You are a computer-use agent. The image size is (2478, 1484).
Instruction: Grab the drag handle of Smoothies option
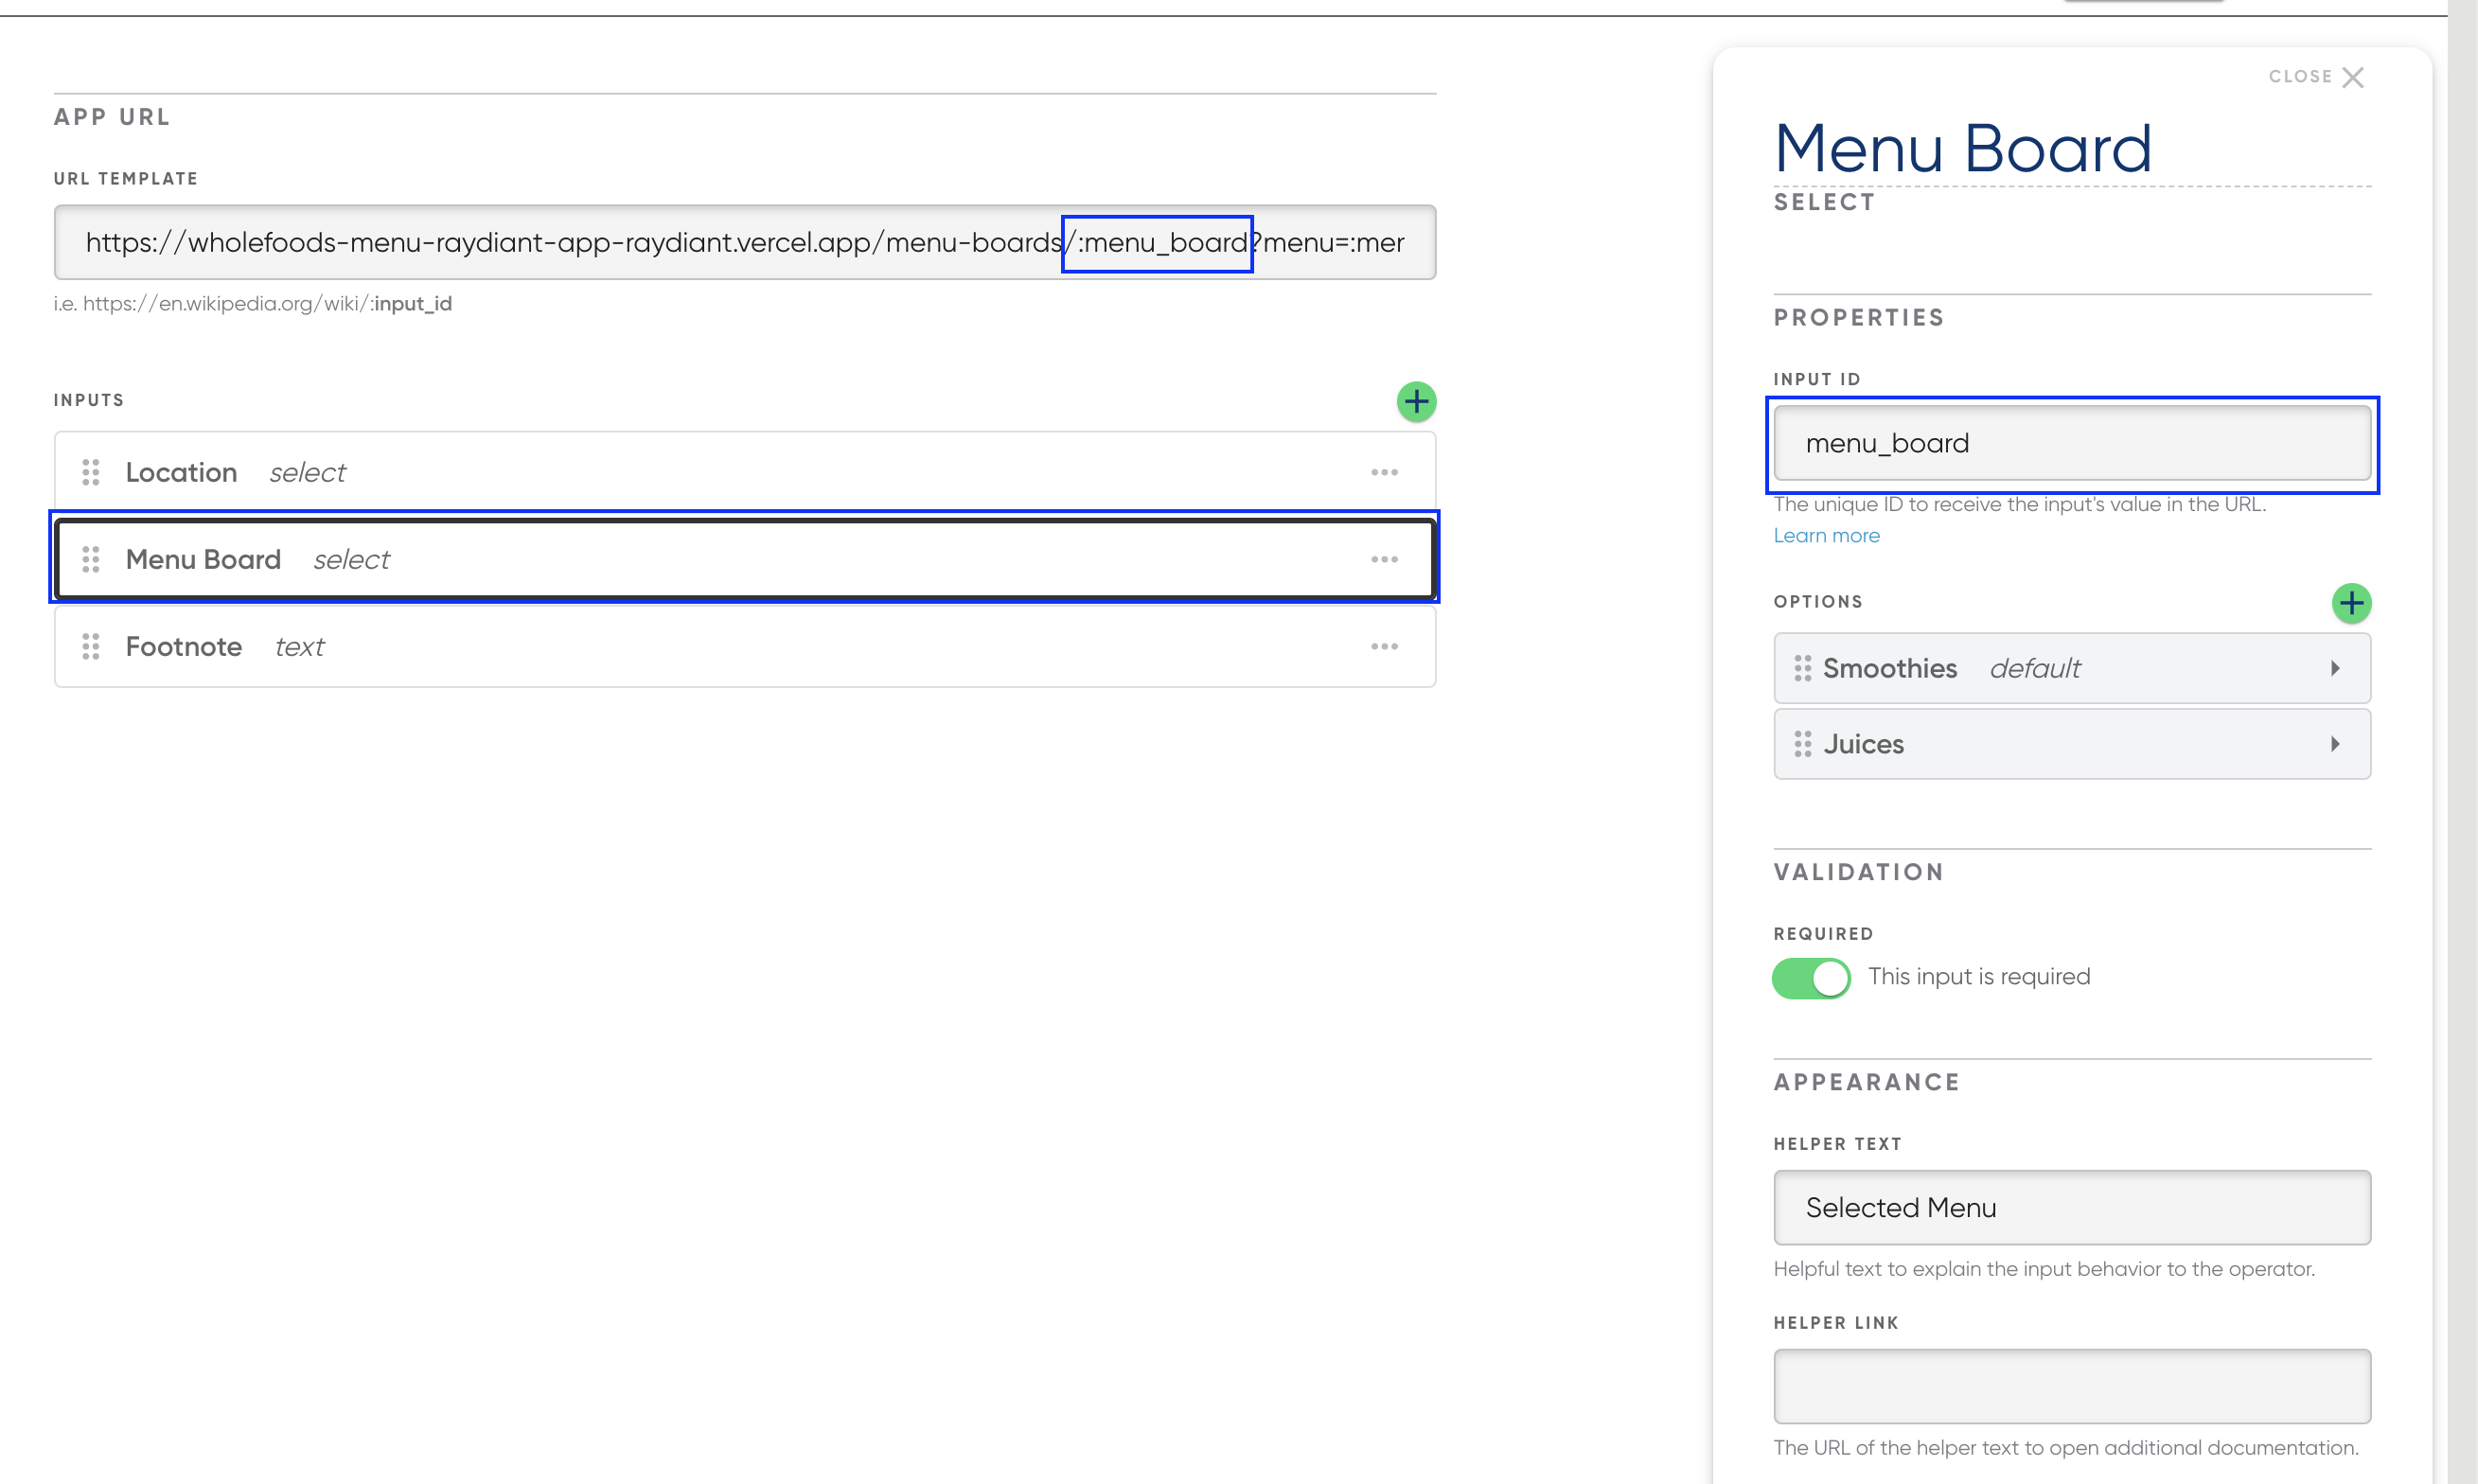(x=1802, y=668)
